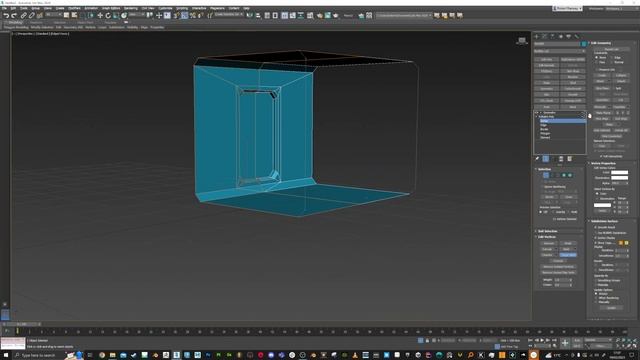Open the Customize menu
640x360 pixels.
tap(165, 8)
